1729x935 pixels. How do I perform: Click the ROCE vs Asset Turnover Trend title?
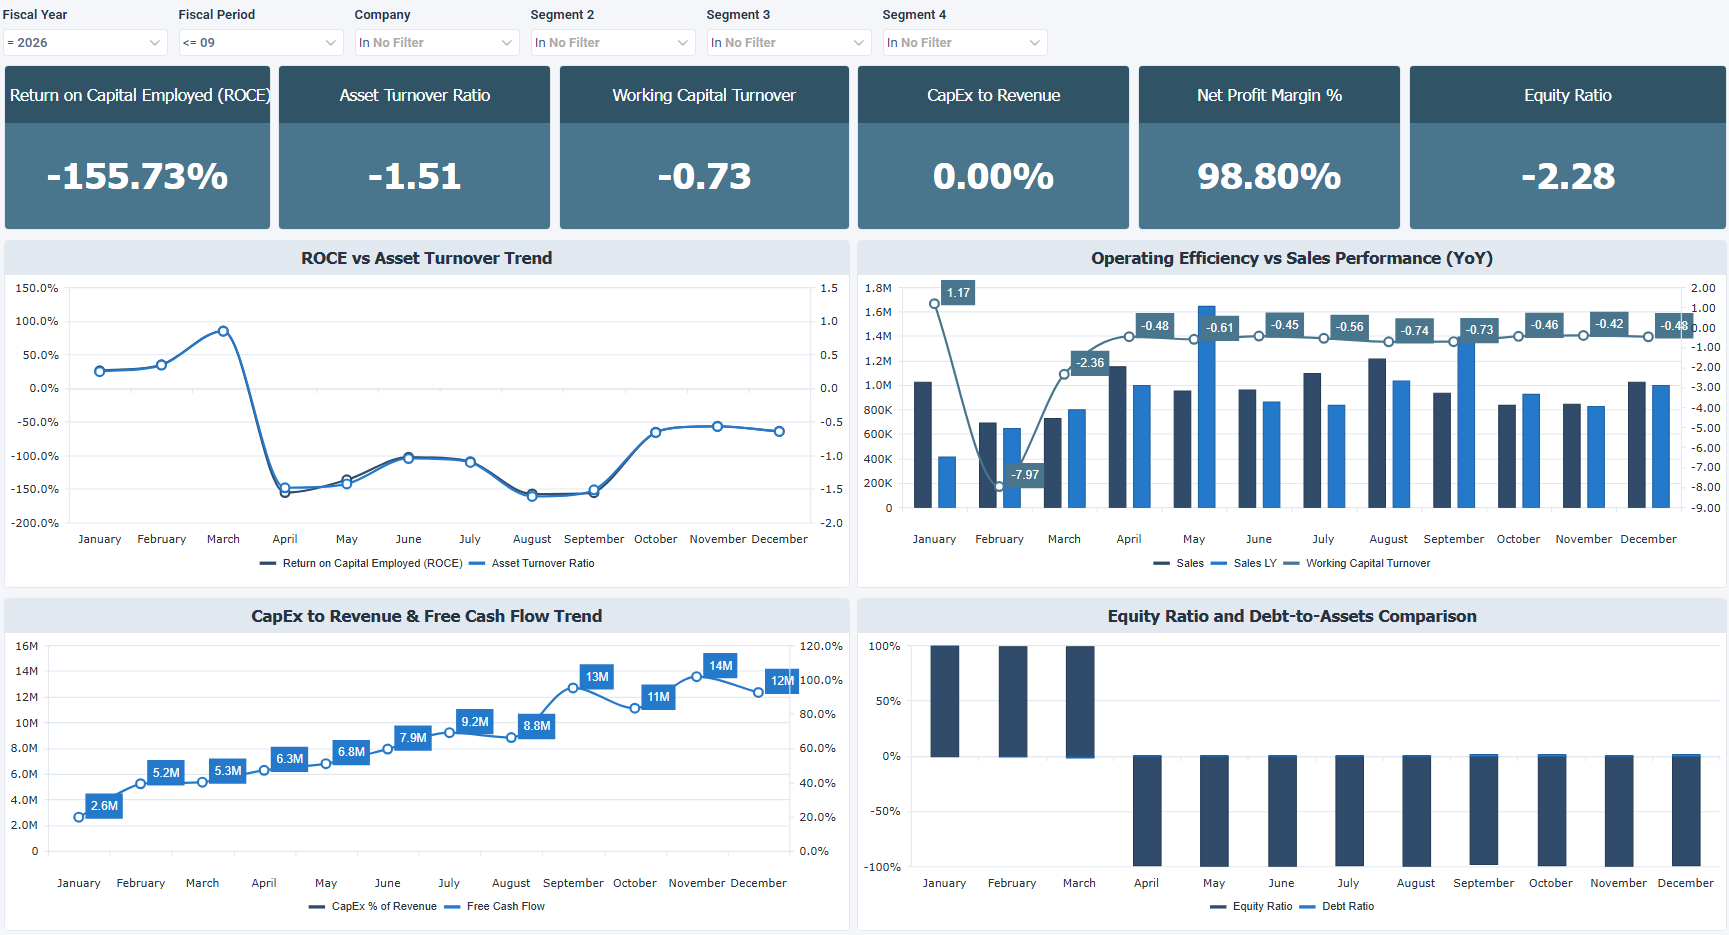tap(427, 258)
